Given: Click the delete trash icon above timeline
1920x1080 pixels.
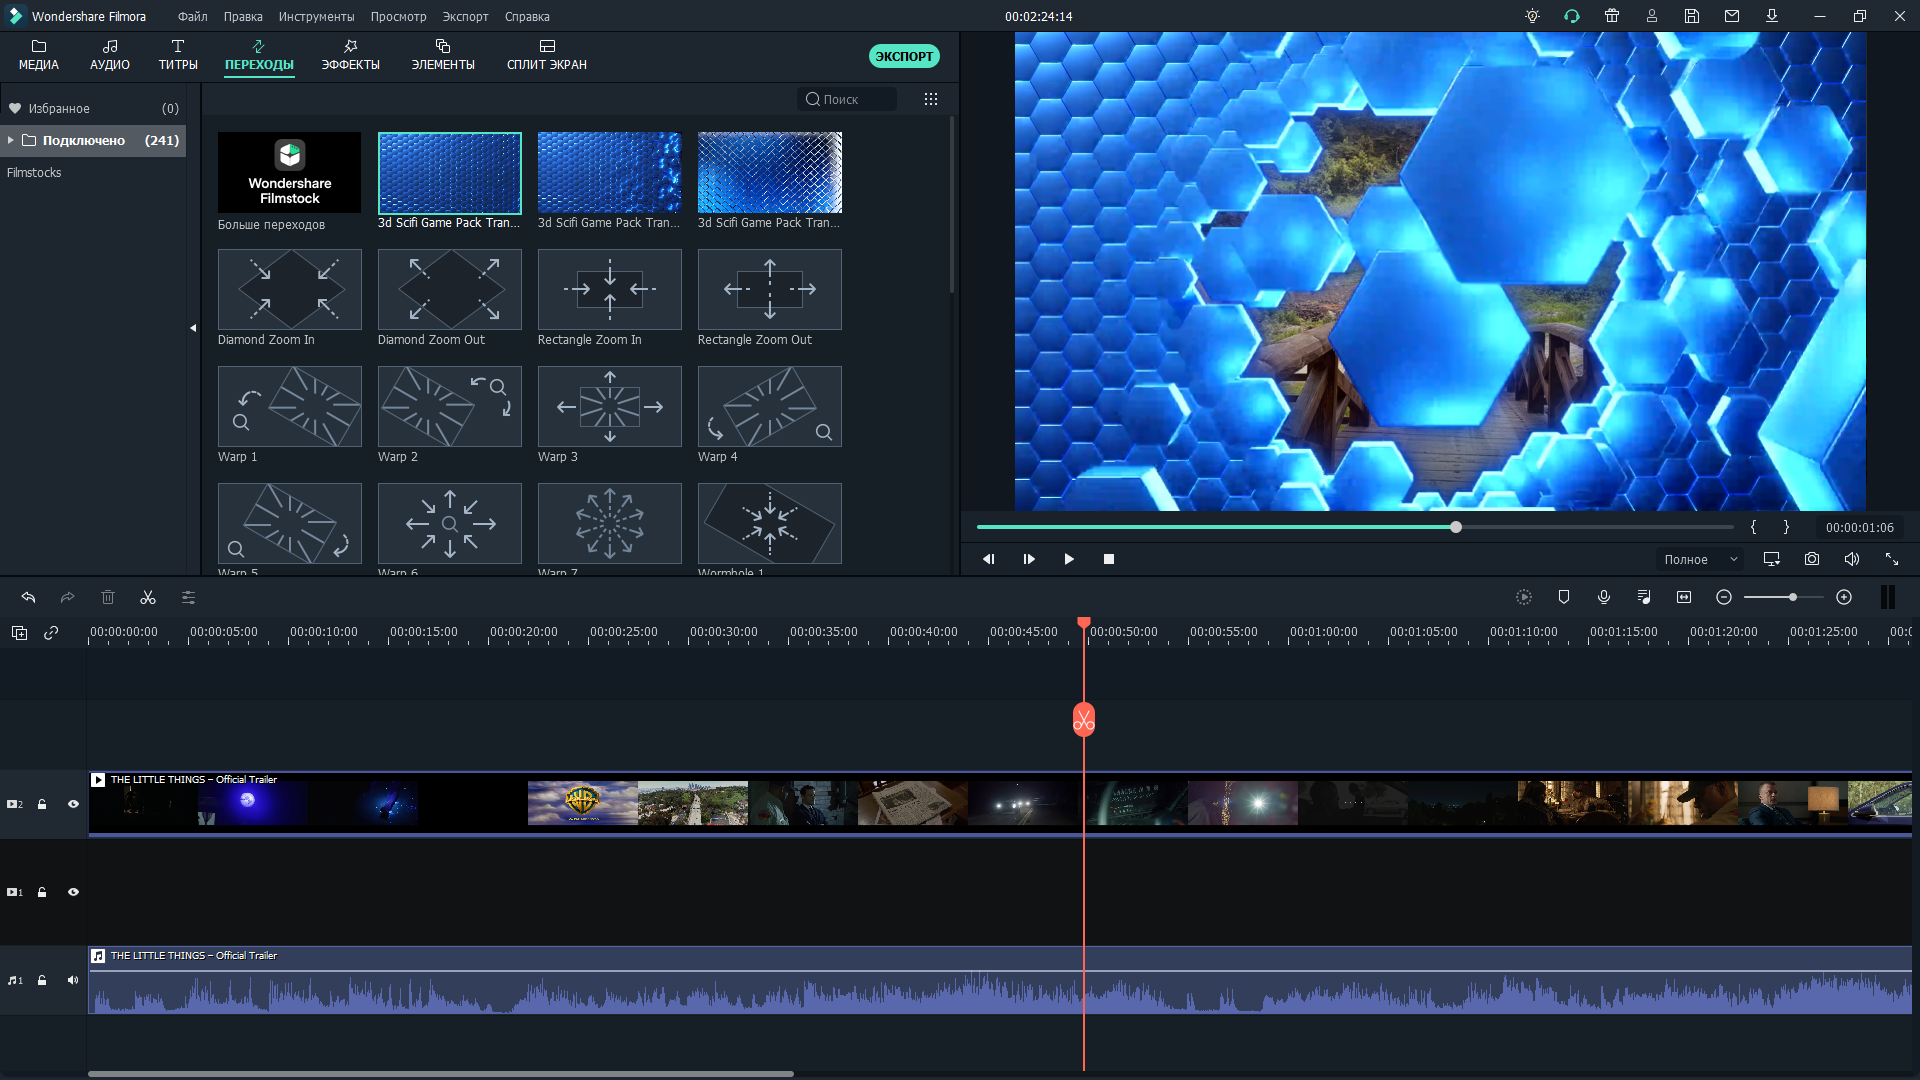Looking at the screenshot, I should [x=108, y=597].
